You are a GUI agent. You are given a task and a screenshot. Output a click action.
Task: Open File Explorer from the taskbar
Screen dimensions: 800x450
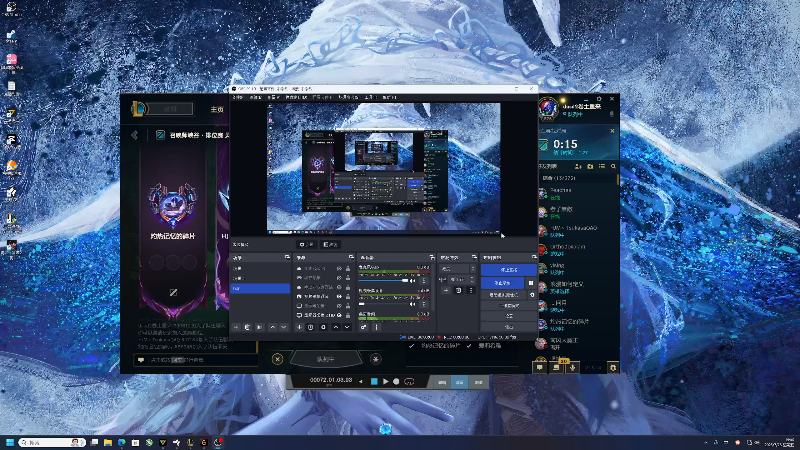pyautogui.click(x=108, y=442)
